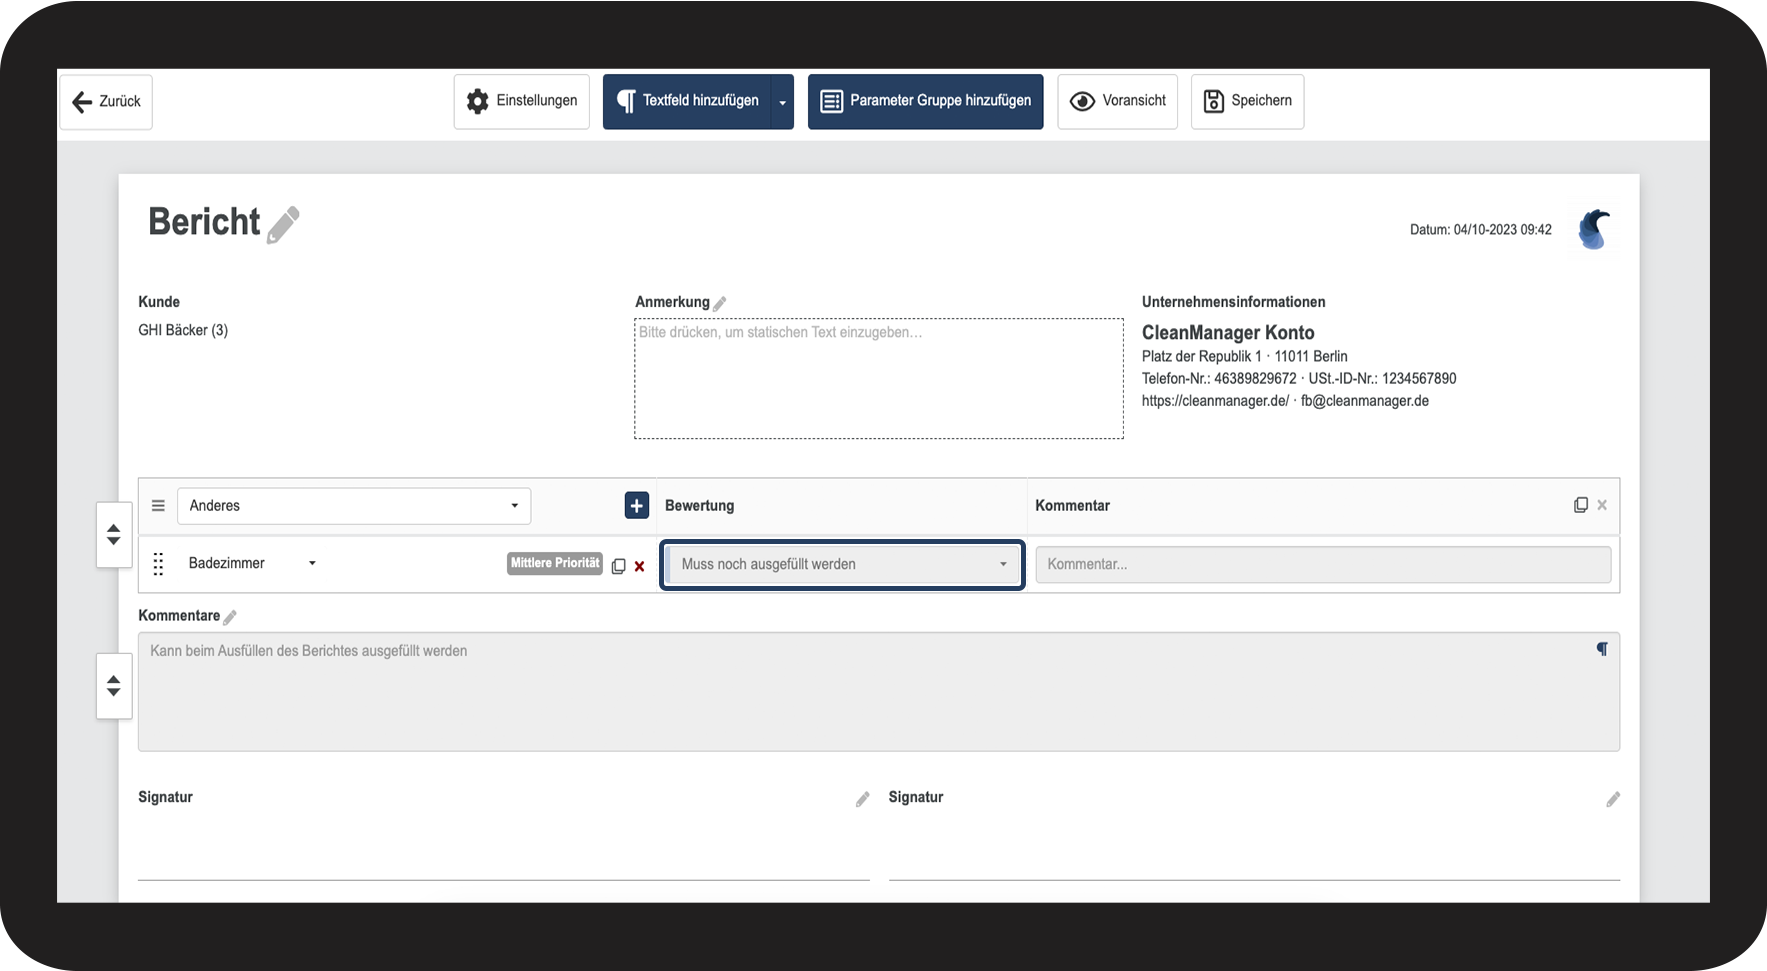Open the Textfeld hinzufügen arrow menu
1767x971 pixels.
click(x=782, y=102)
